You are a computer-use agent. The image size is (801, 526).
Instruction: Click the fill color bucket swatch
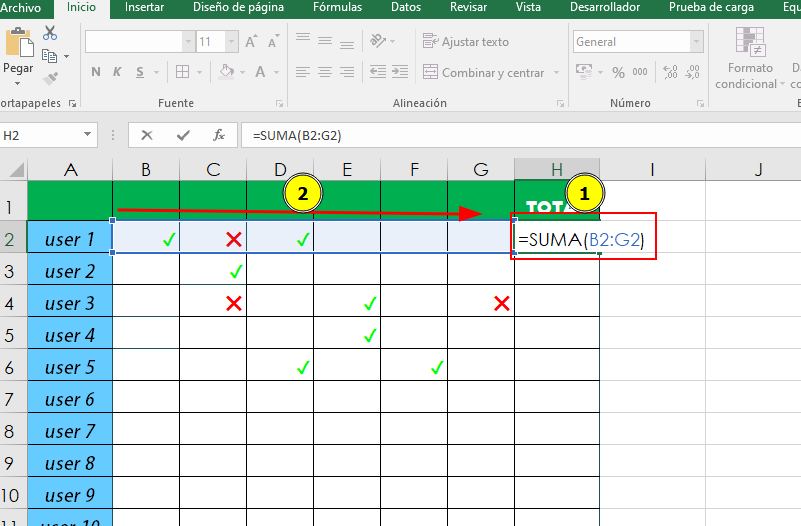tap(227, 72)
